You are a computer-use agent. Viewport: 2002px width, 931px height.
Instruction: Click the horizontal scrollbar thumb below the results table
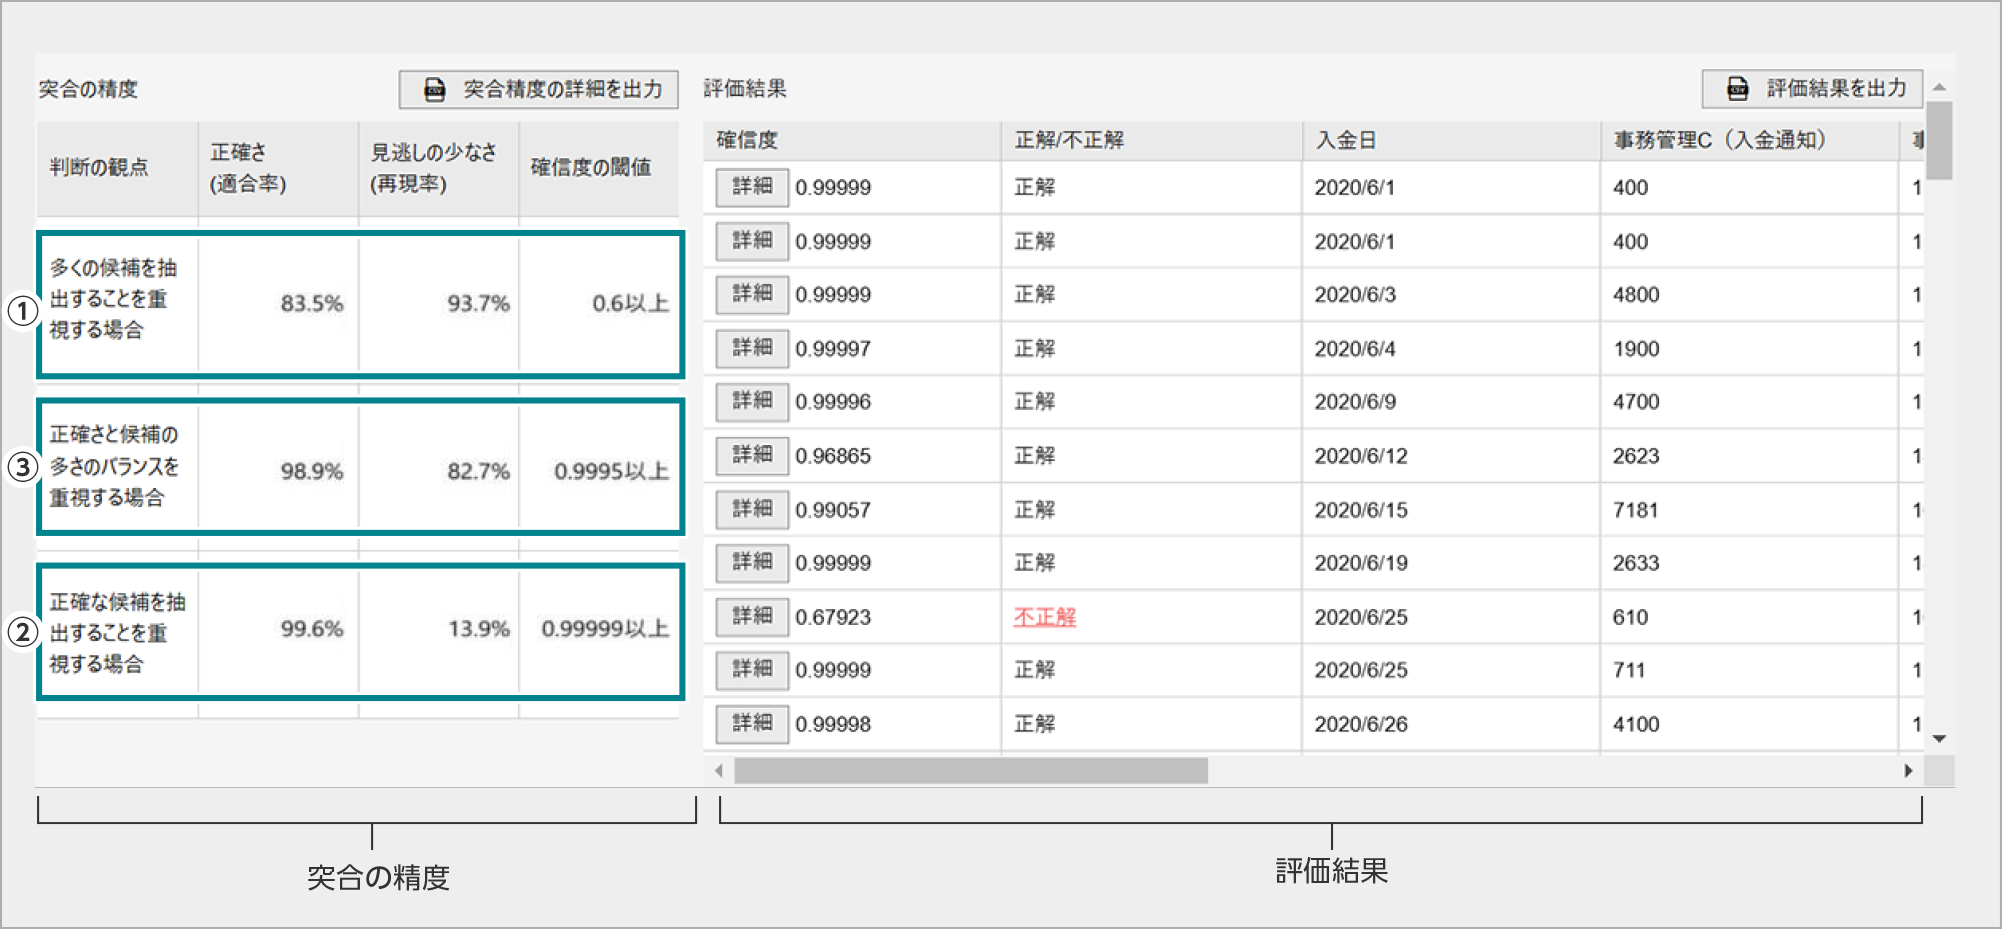pyautogui.click(x=970, y=771)
